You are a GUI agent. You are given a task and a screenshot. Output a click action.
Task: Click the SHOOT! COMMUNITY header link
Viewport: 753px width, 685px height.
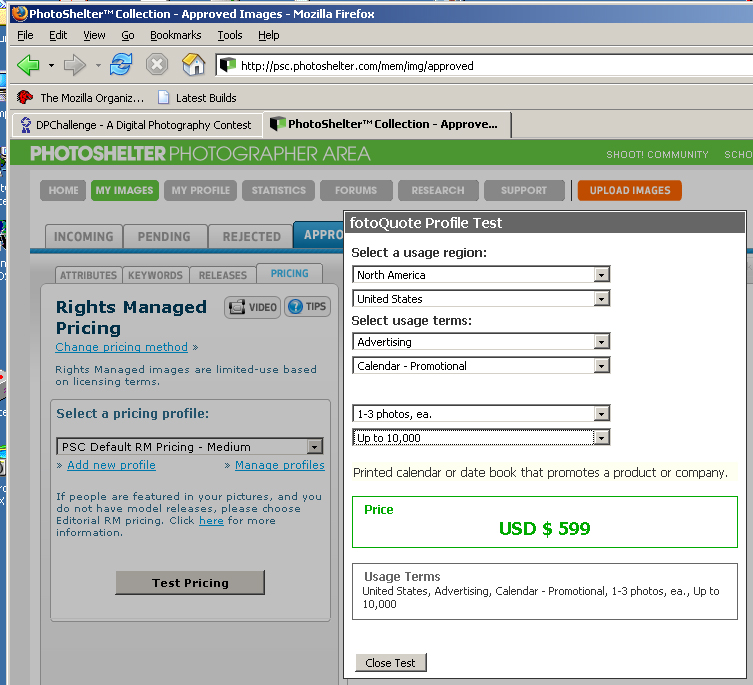657,154
